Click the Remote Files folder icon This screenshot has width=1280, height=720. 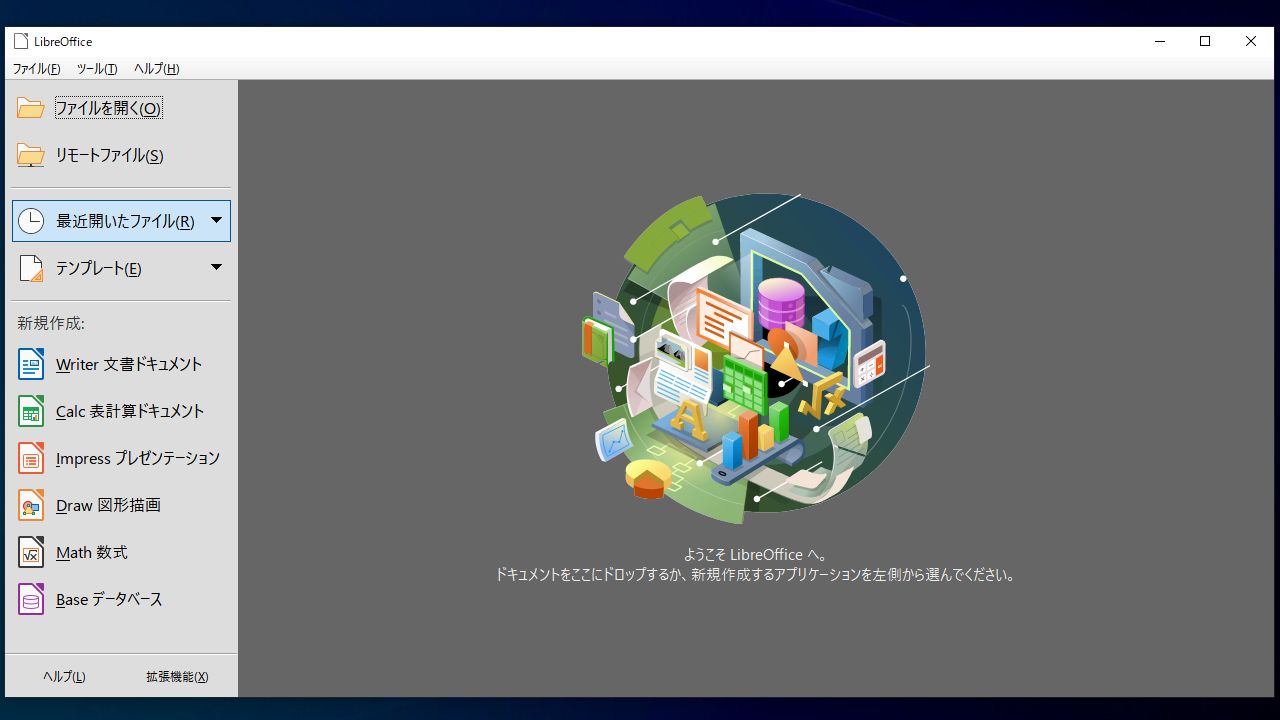pyautogui.click(x=30, y=155)
